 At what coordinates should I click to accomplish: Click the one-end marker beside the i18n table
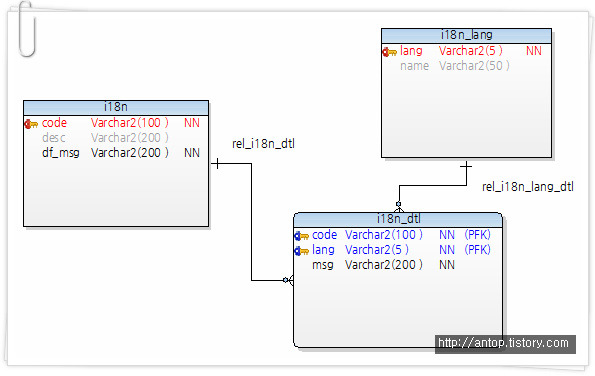tap(217, 164)
